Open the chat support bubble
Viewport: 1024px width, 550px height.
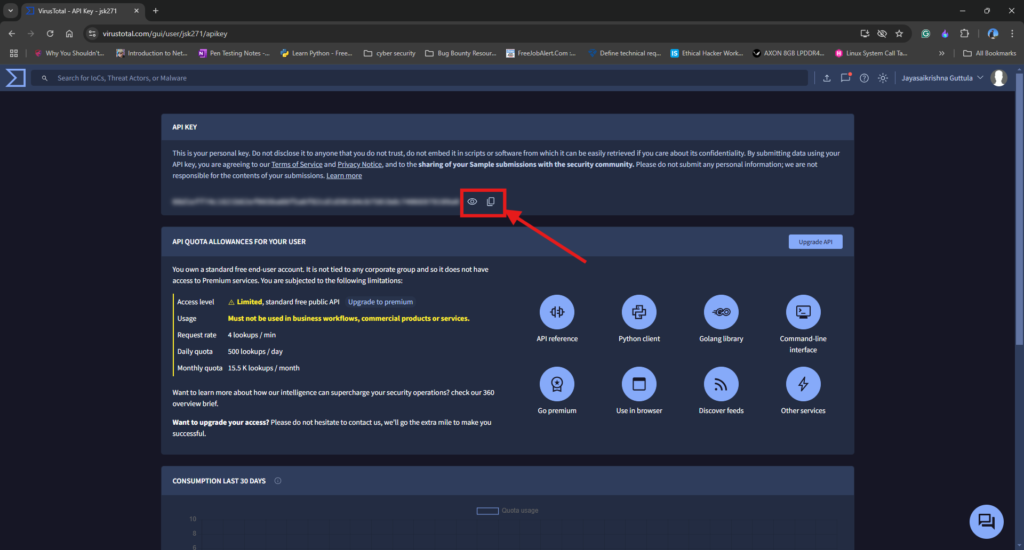(x=986, y=521)
